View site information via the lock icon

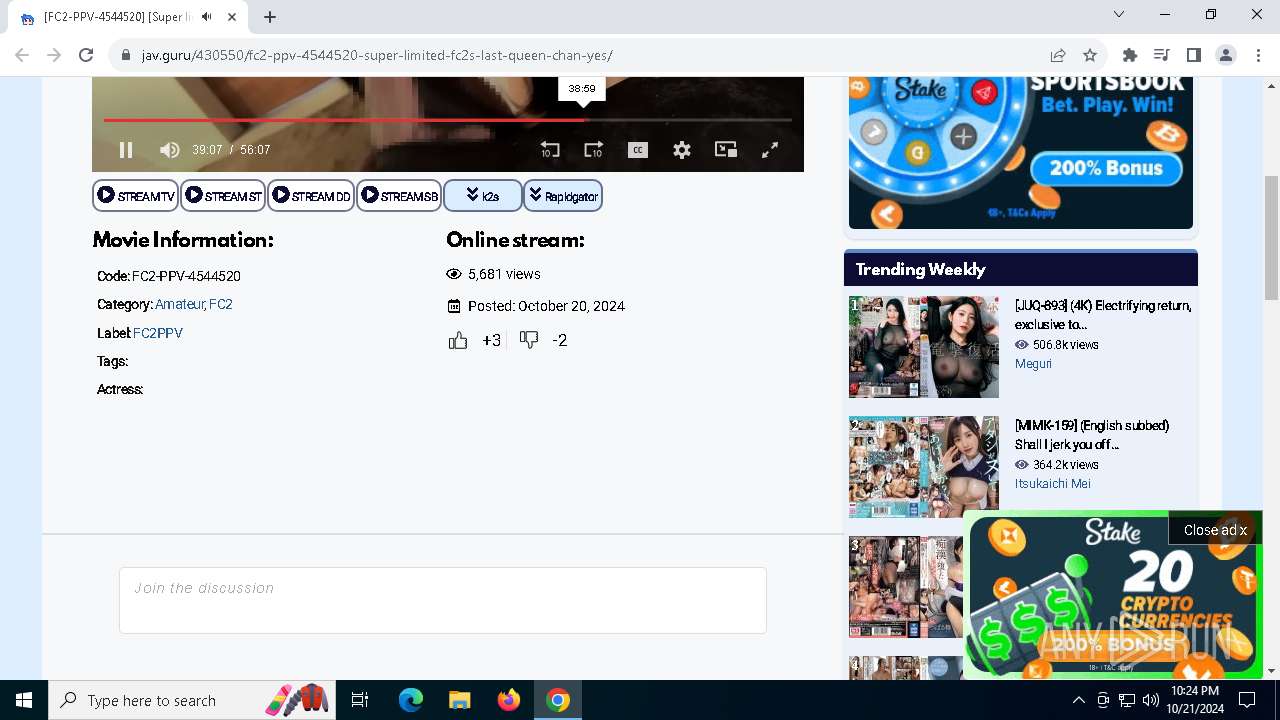(126, 56)
